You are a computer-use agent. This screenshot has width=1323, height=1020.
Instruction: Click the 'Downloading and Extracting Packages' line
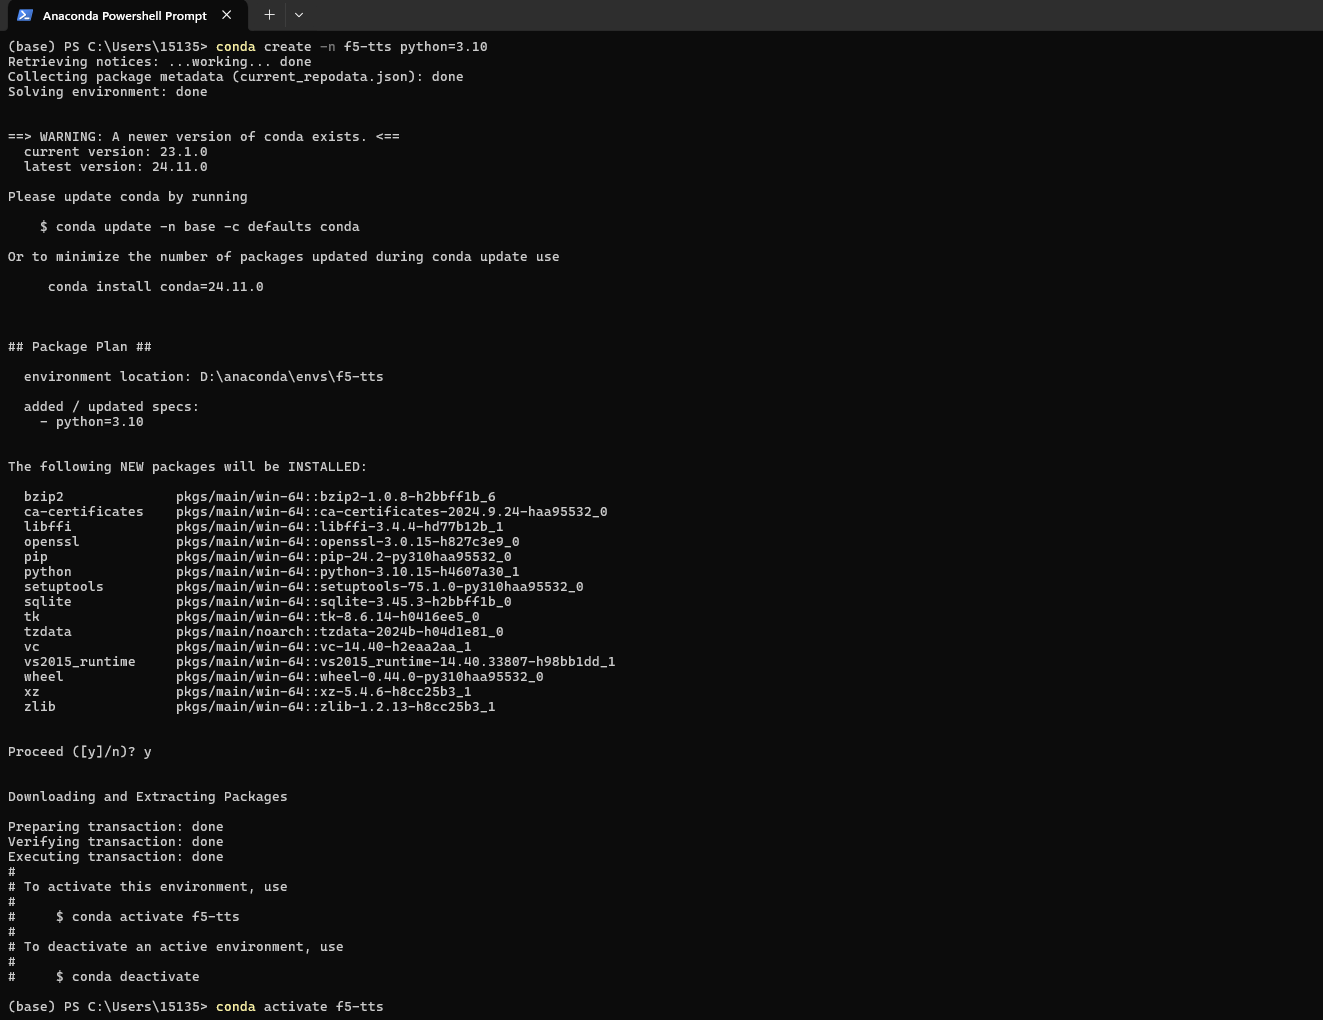148,797
